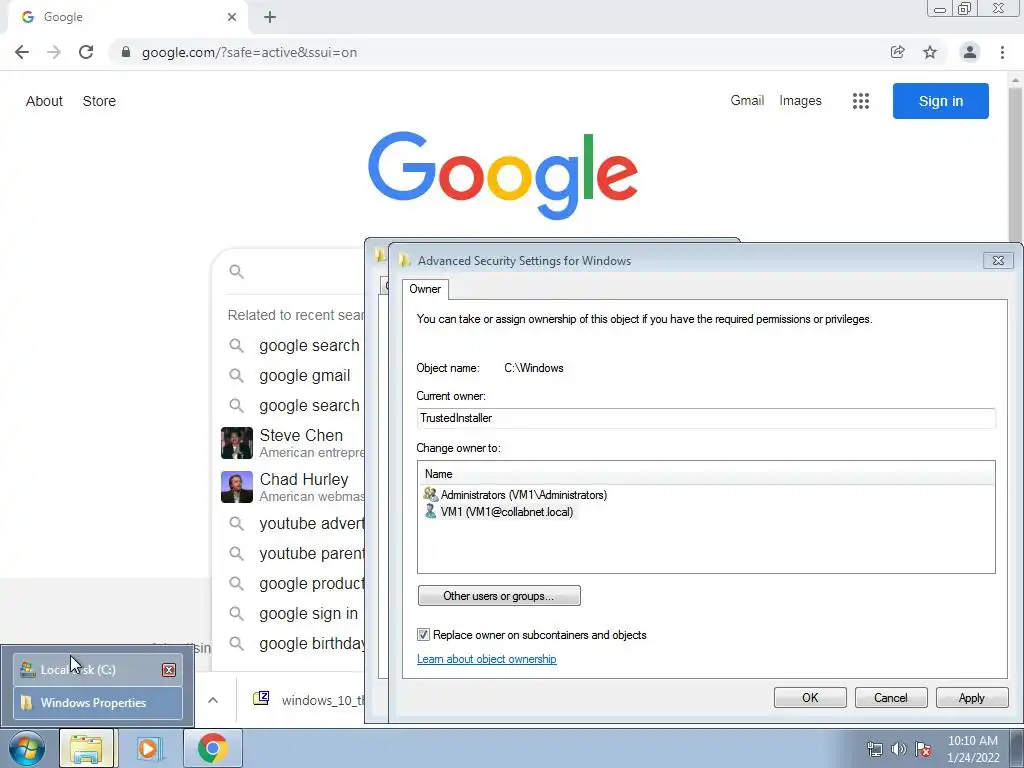The height and width of the screenshot is (768, 1024).
Task: Reload the Google page
Action: tap(86, 52)
